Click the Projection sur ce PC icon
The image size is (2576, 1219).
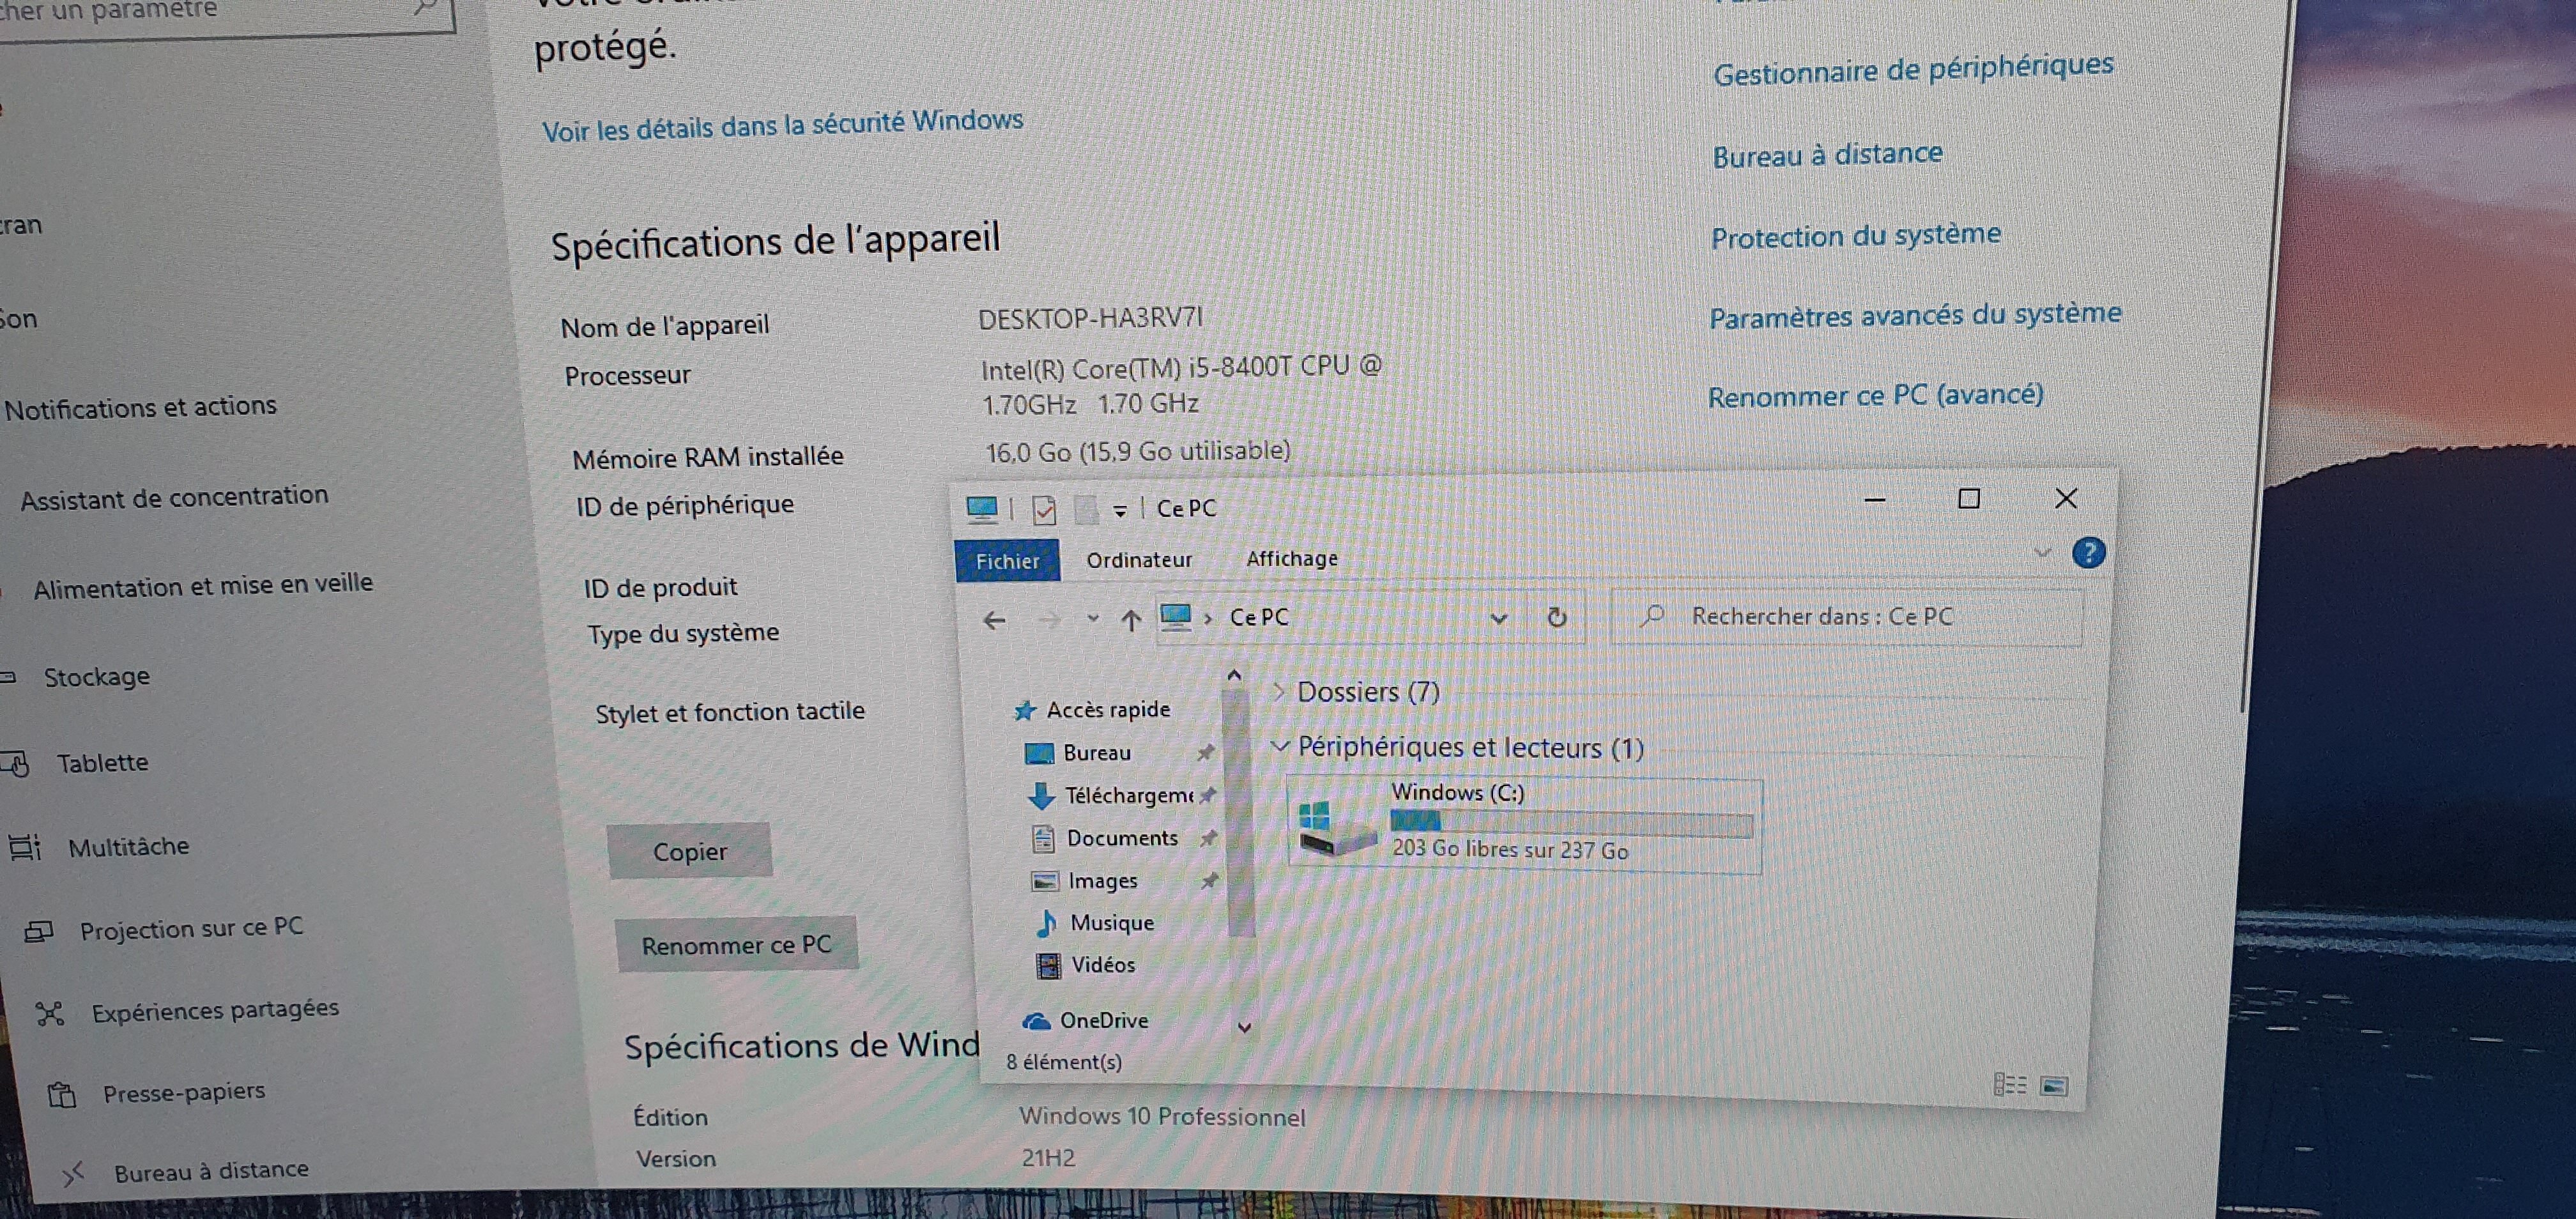coord(39,932)
